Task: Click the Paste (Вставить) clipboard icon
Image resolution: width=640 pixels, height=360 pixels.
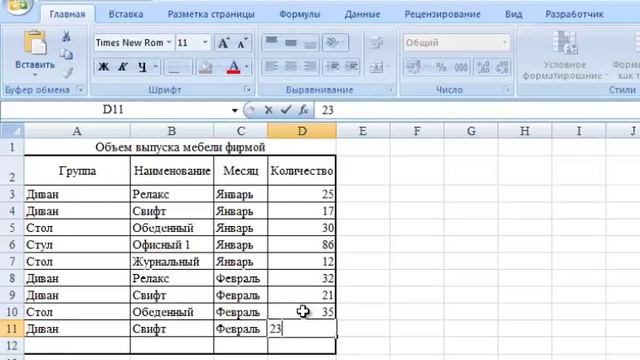Action: [x=35, y=42]
